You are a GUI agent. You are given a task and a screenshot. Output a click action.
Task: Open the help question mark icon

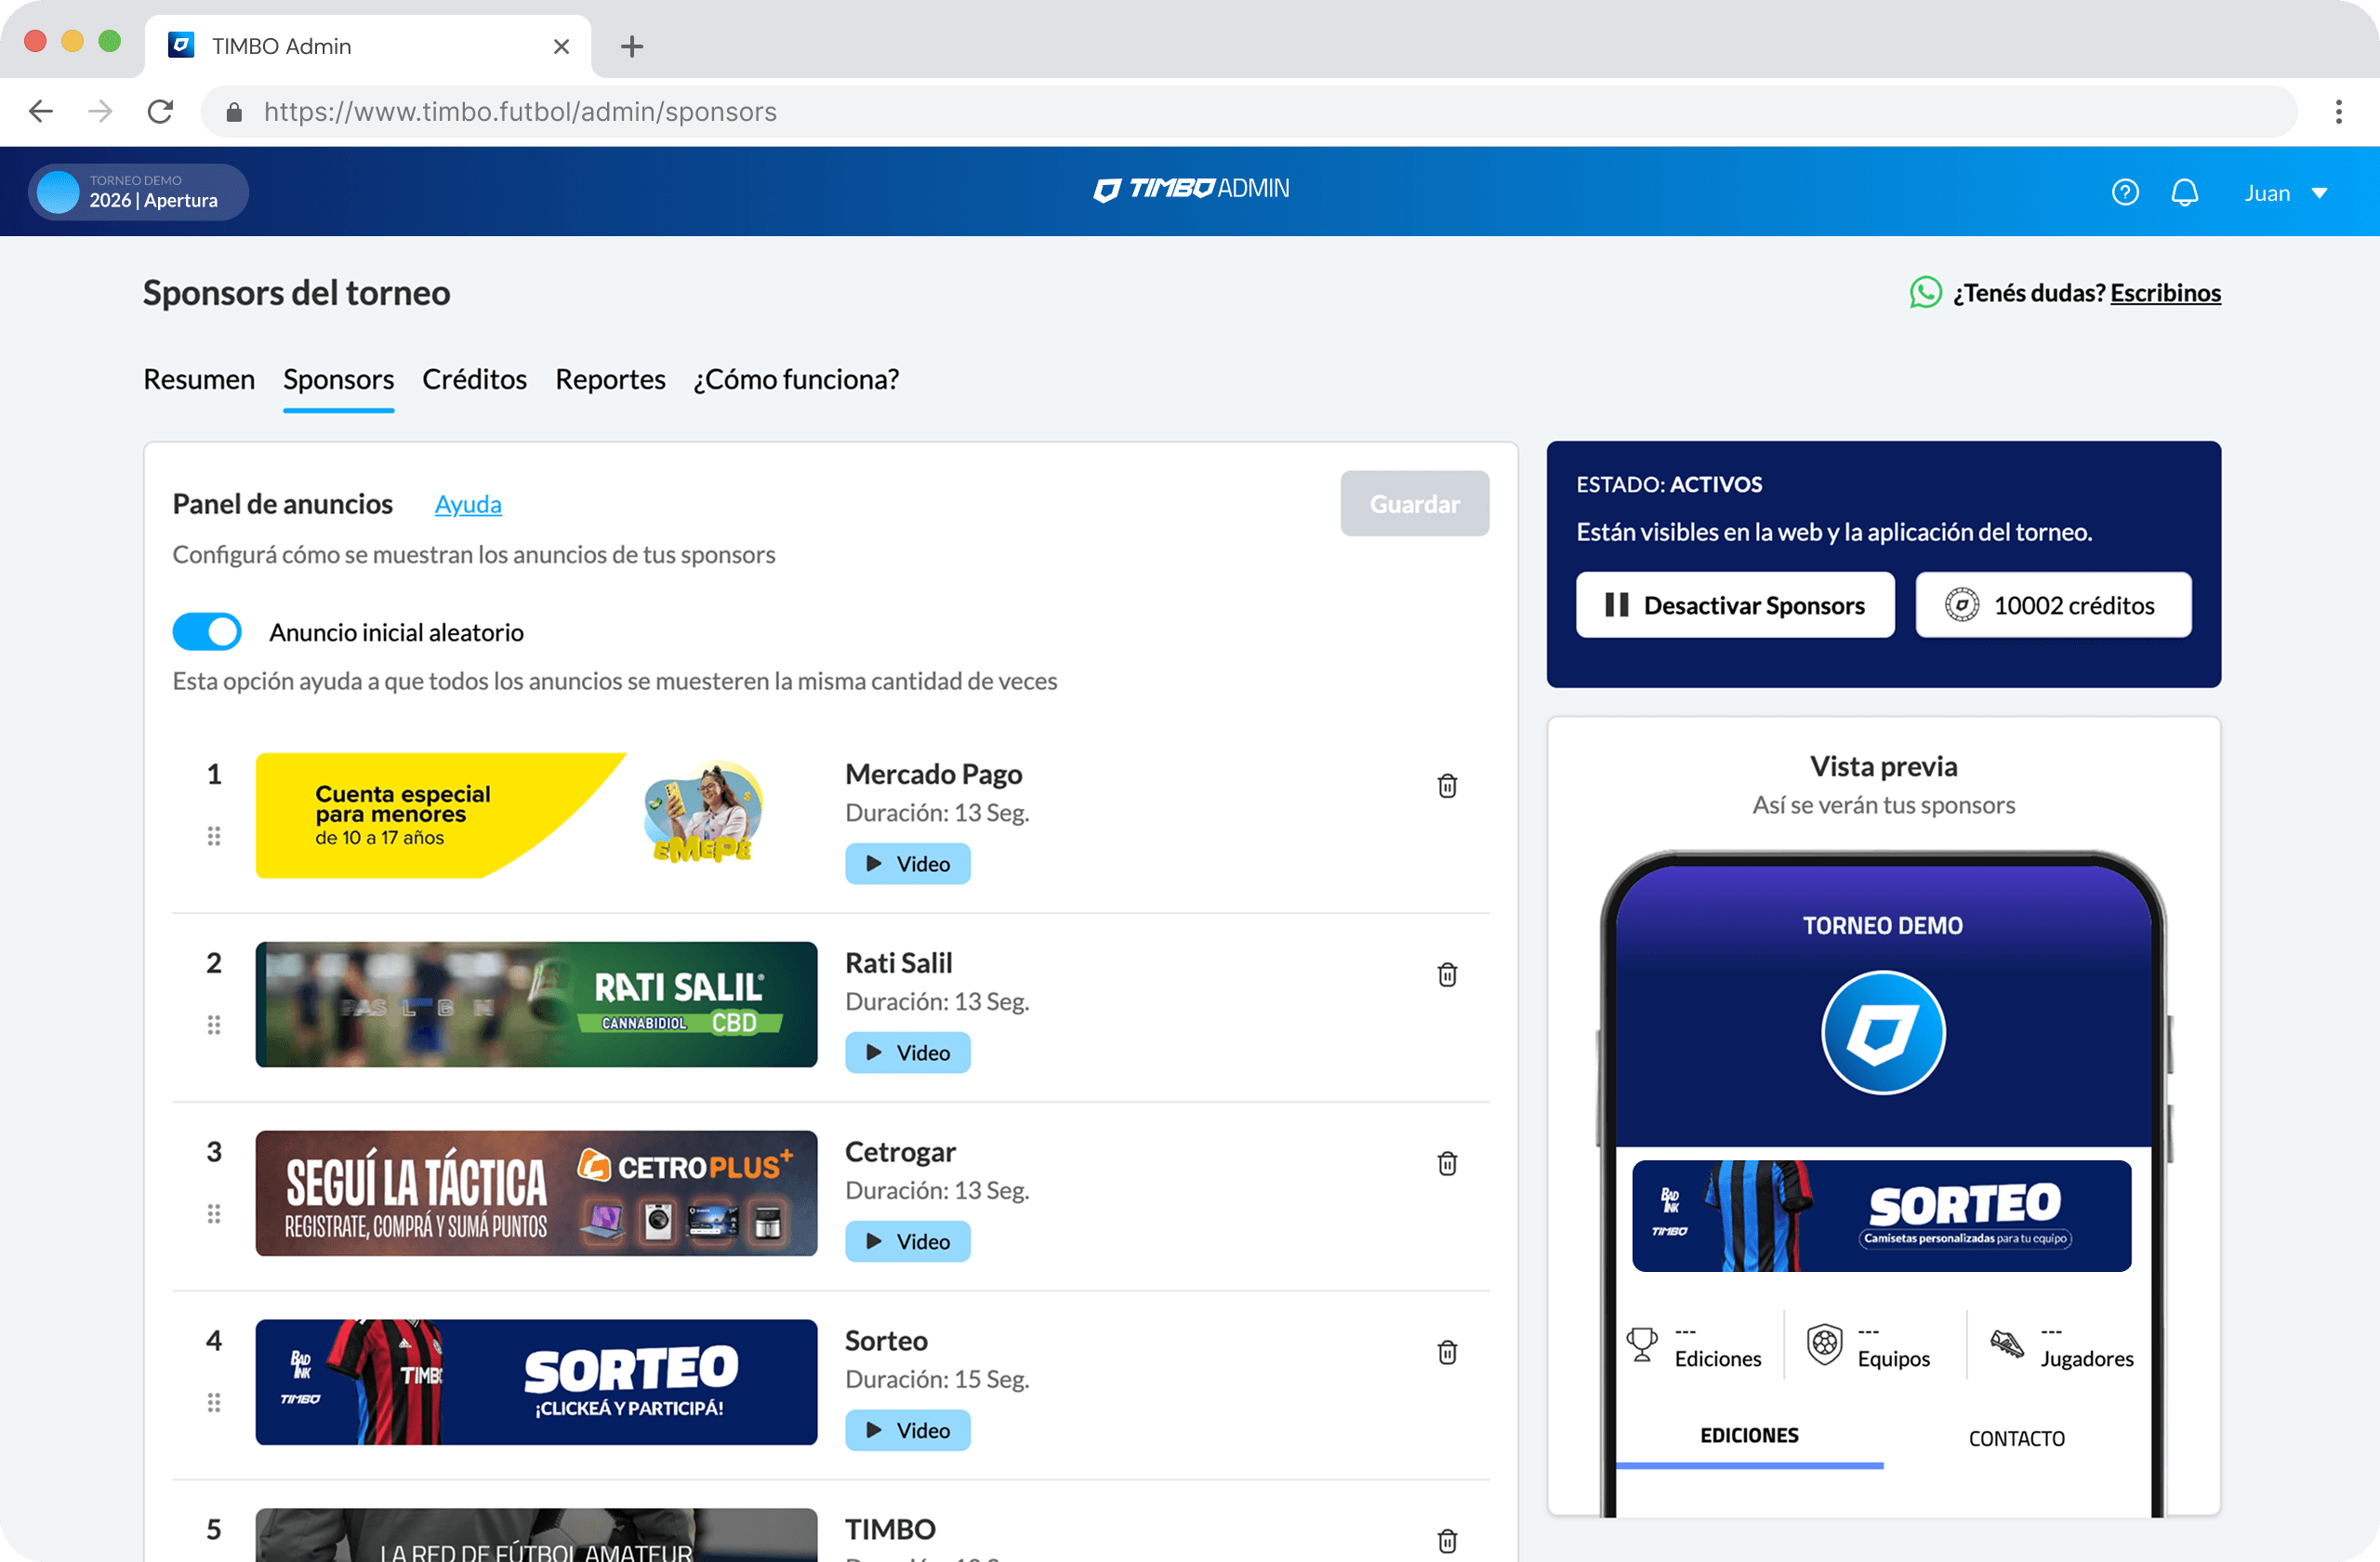coord(2125,192)
